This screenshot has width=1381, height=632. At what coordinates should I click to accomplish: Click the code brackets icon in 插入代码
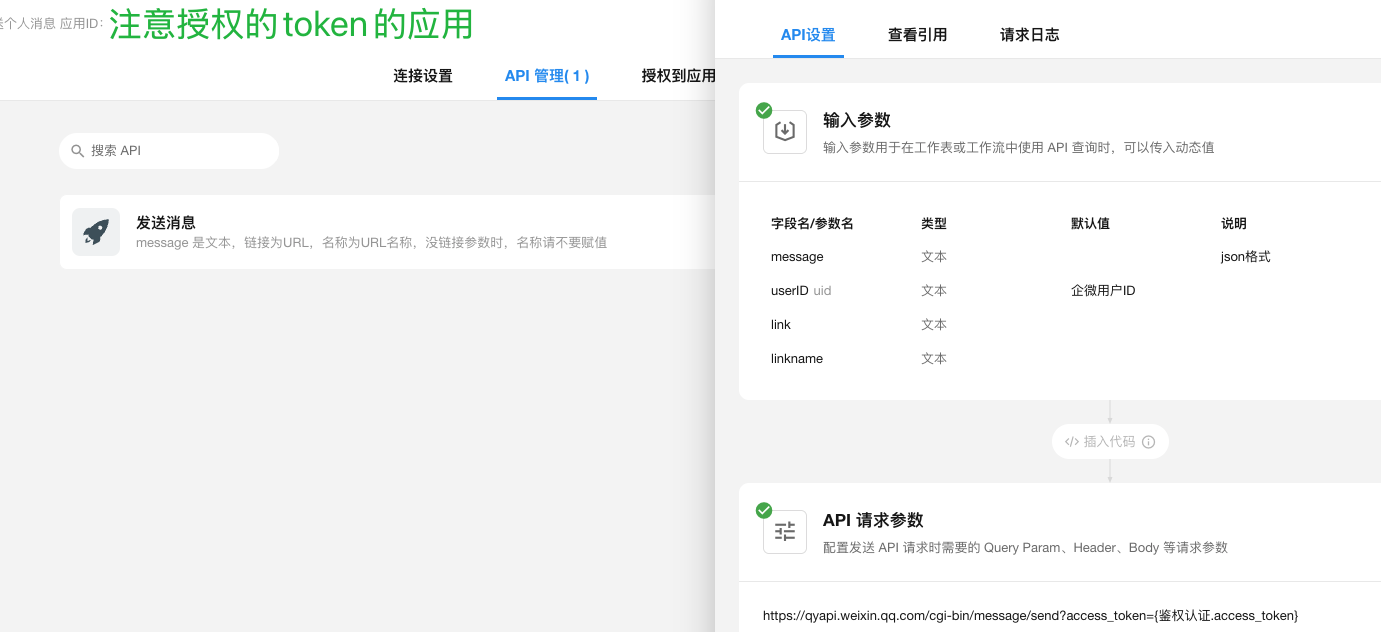pyautogui.click(x=1071, y=442)
